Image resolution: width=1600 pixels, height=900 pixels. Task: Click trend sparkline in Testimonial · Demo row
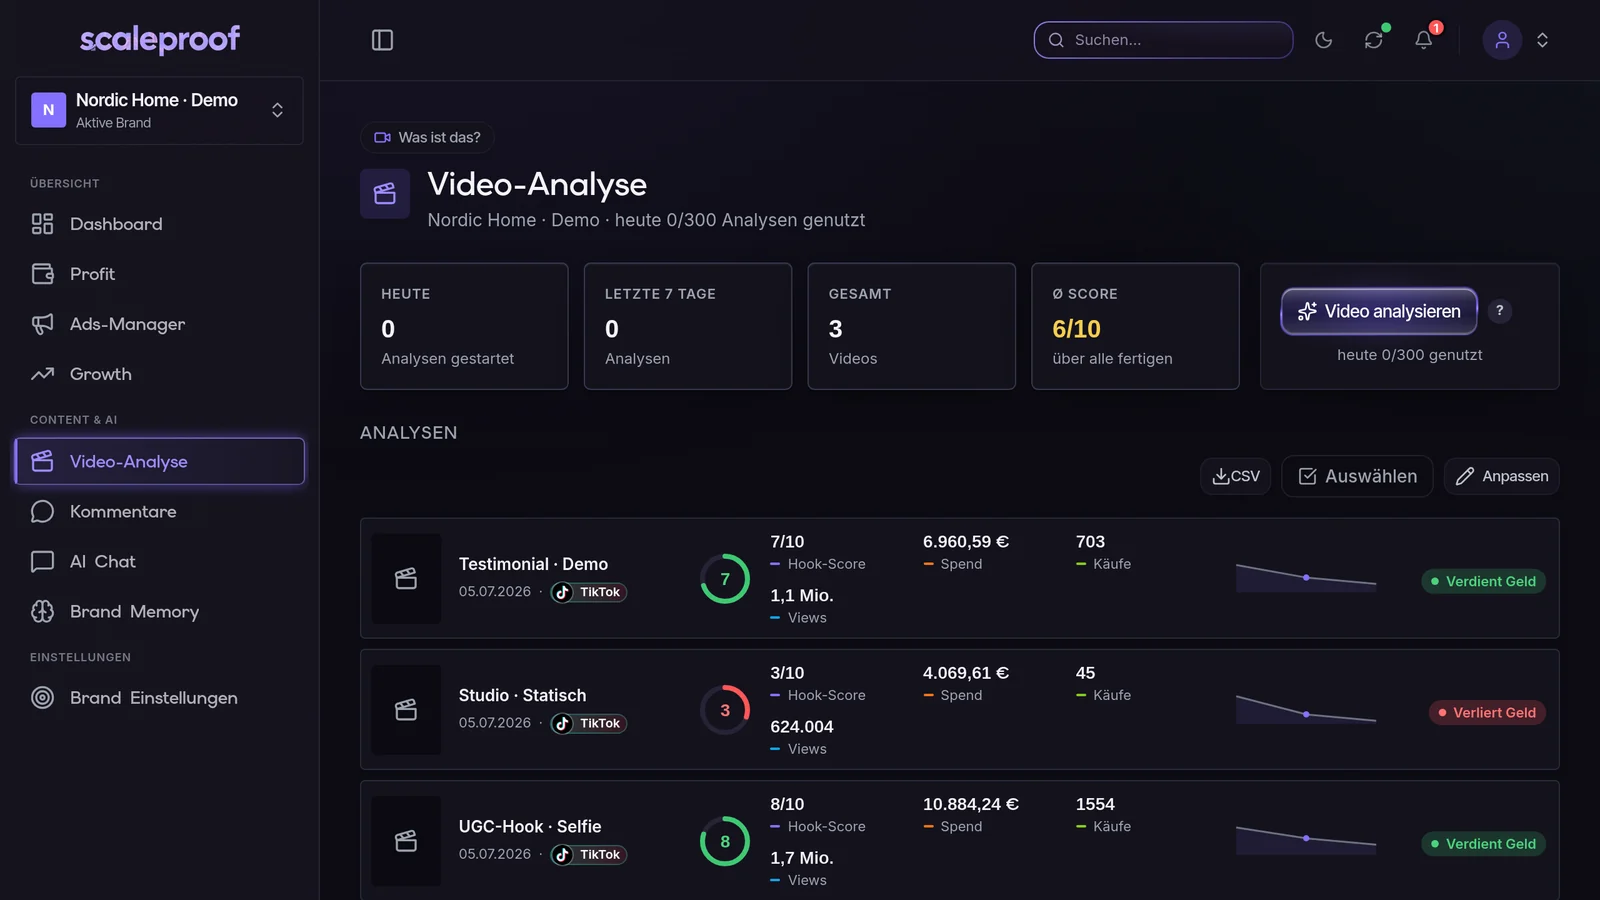pyautogui.click(x=1306, y=578)
